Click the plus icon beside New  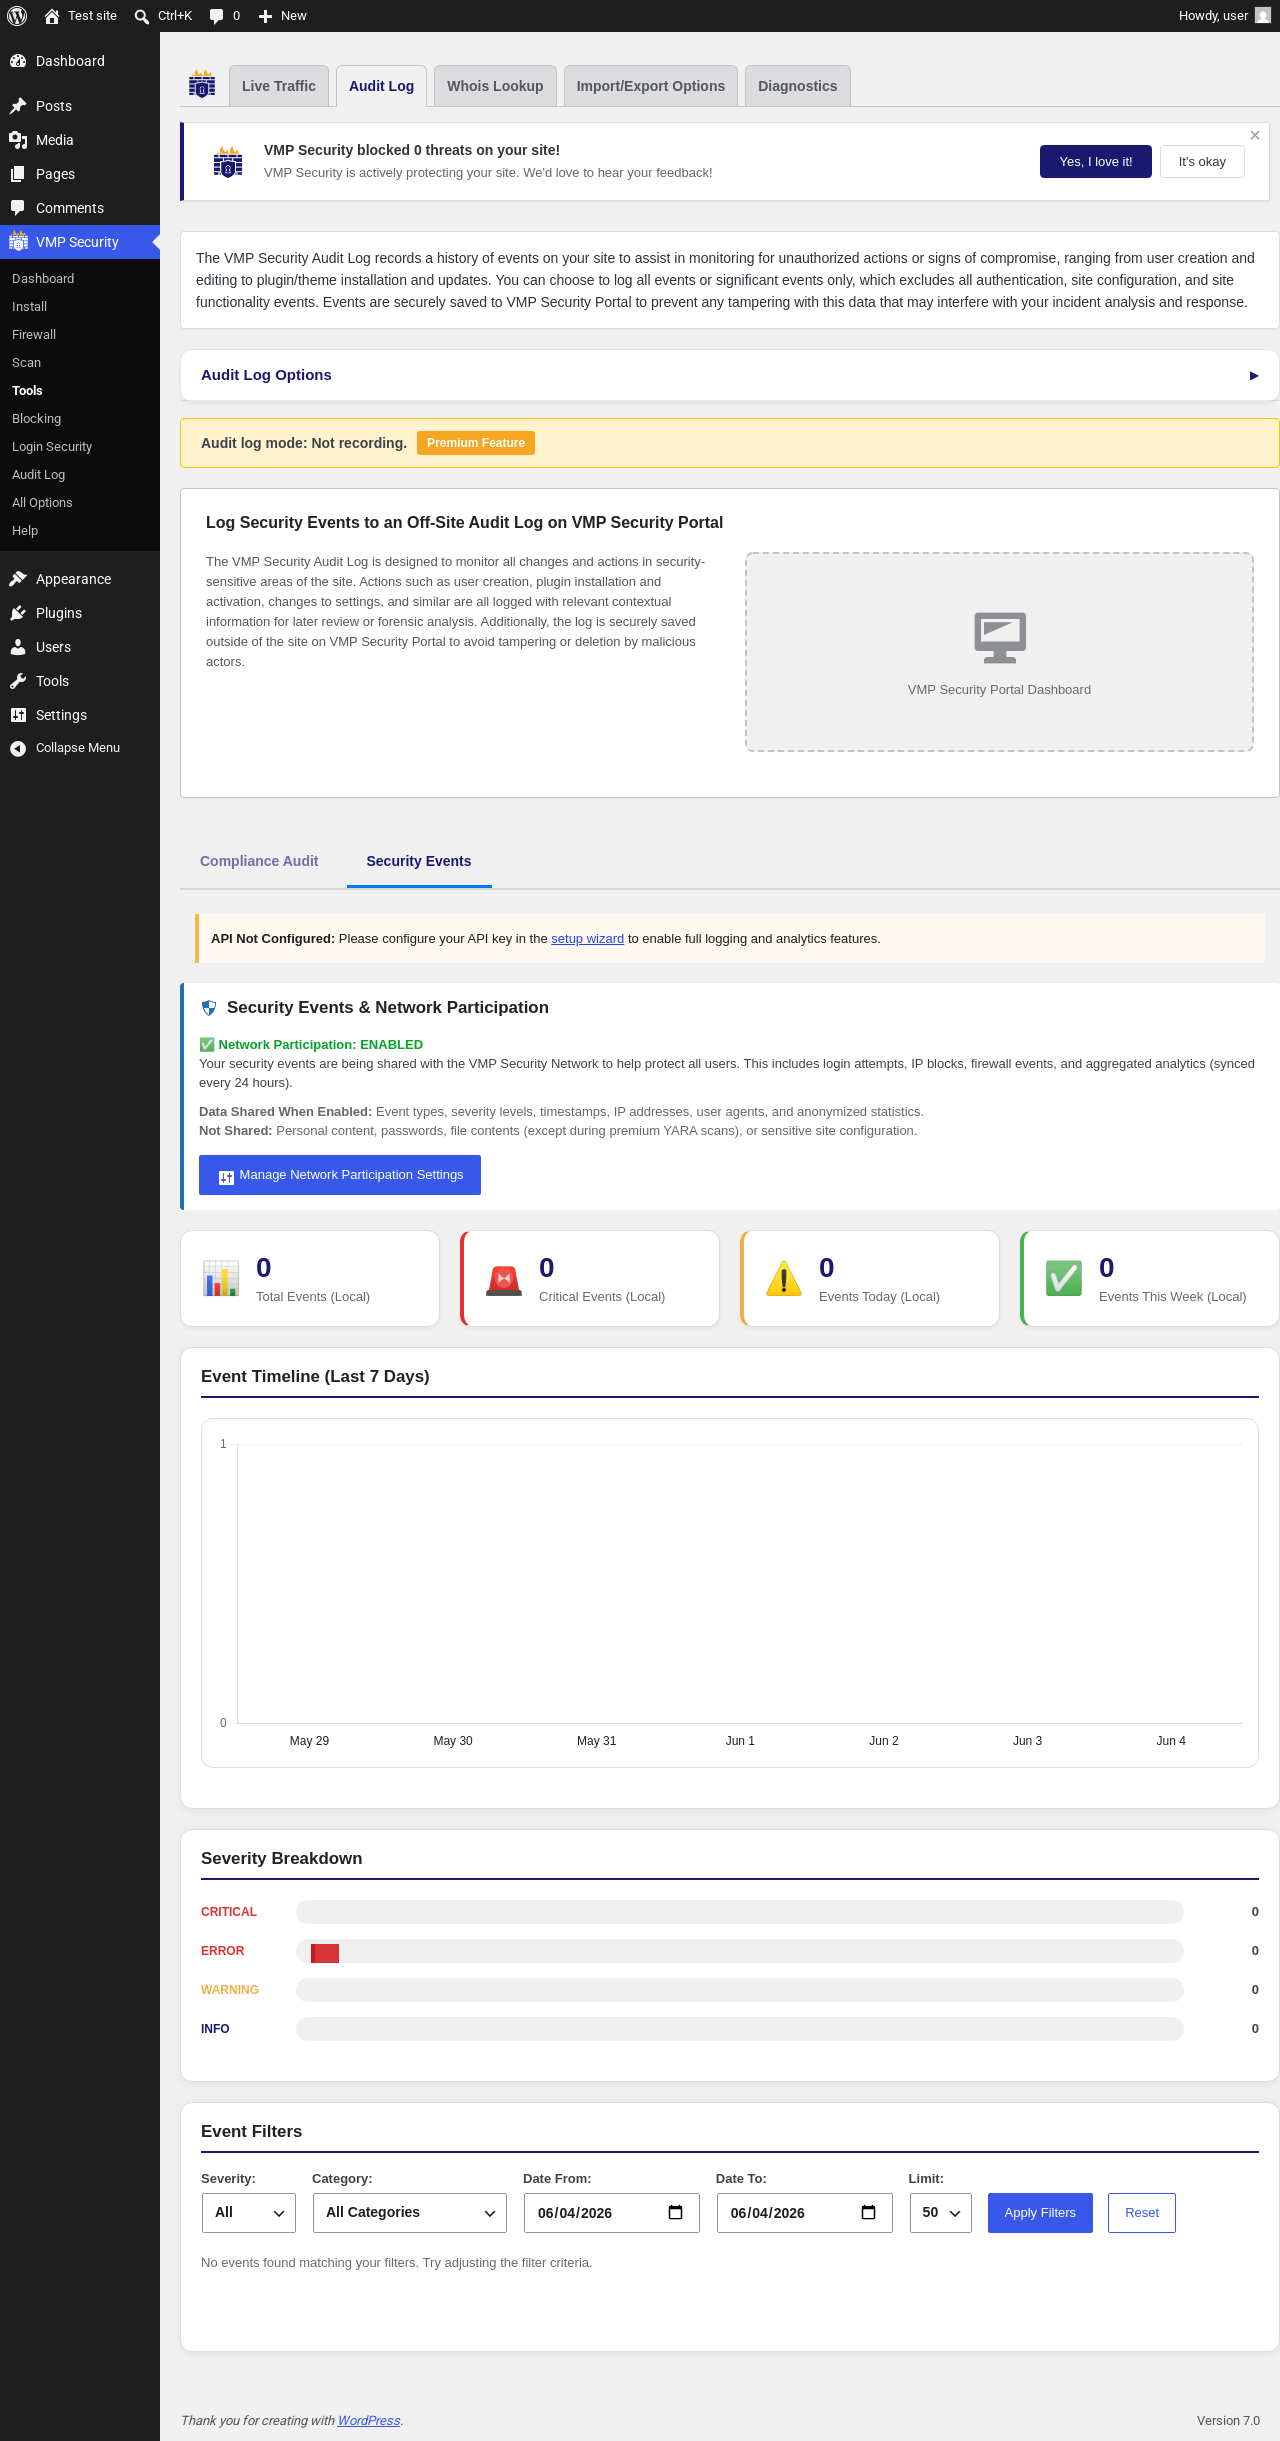click(265, 16)
